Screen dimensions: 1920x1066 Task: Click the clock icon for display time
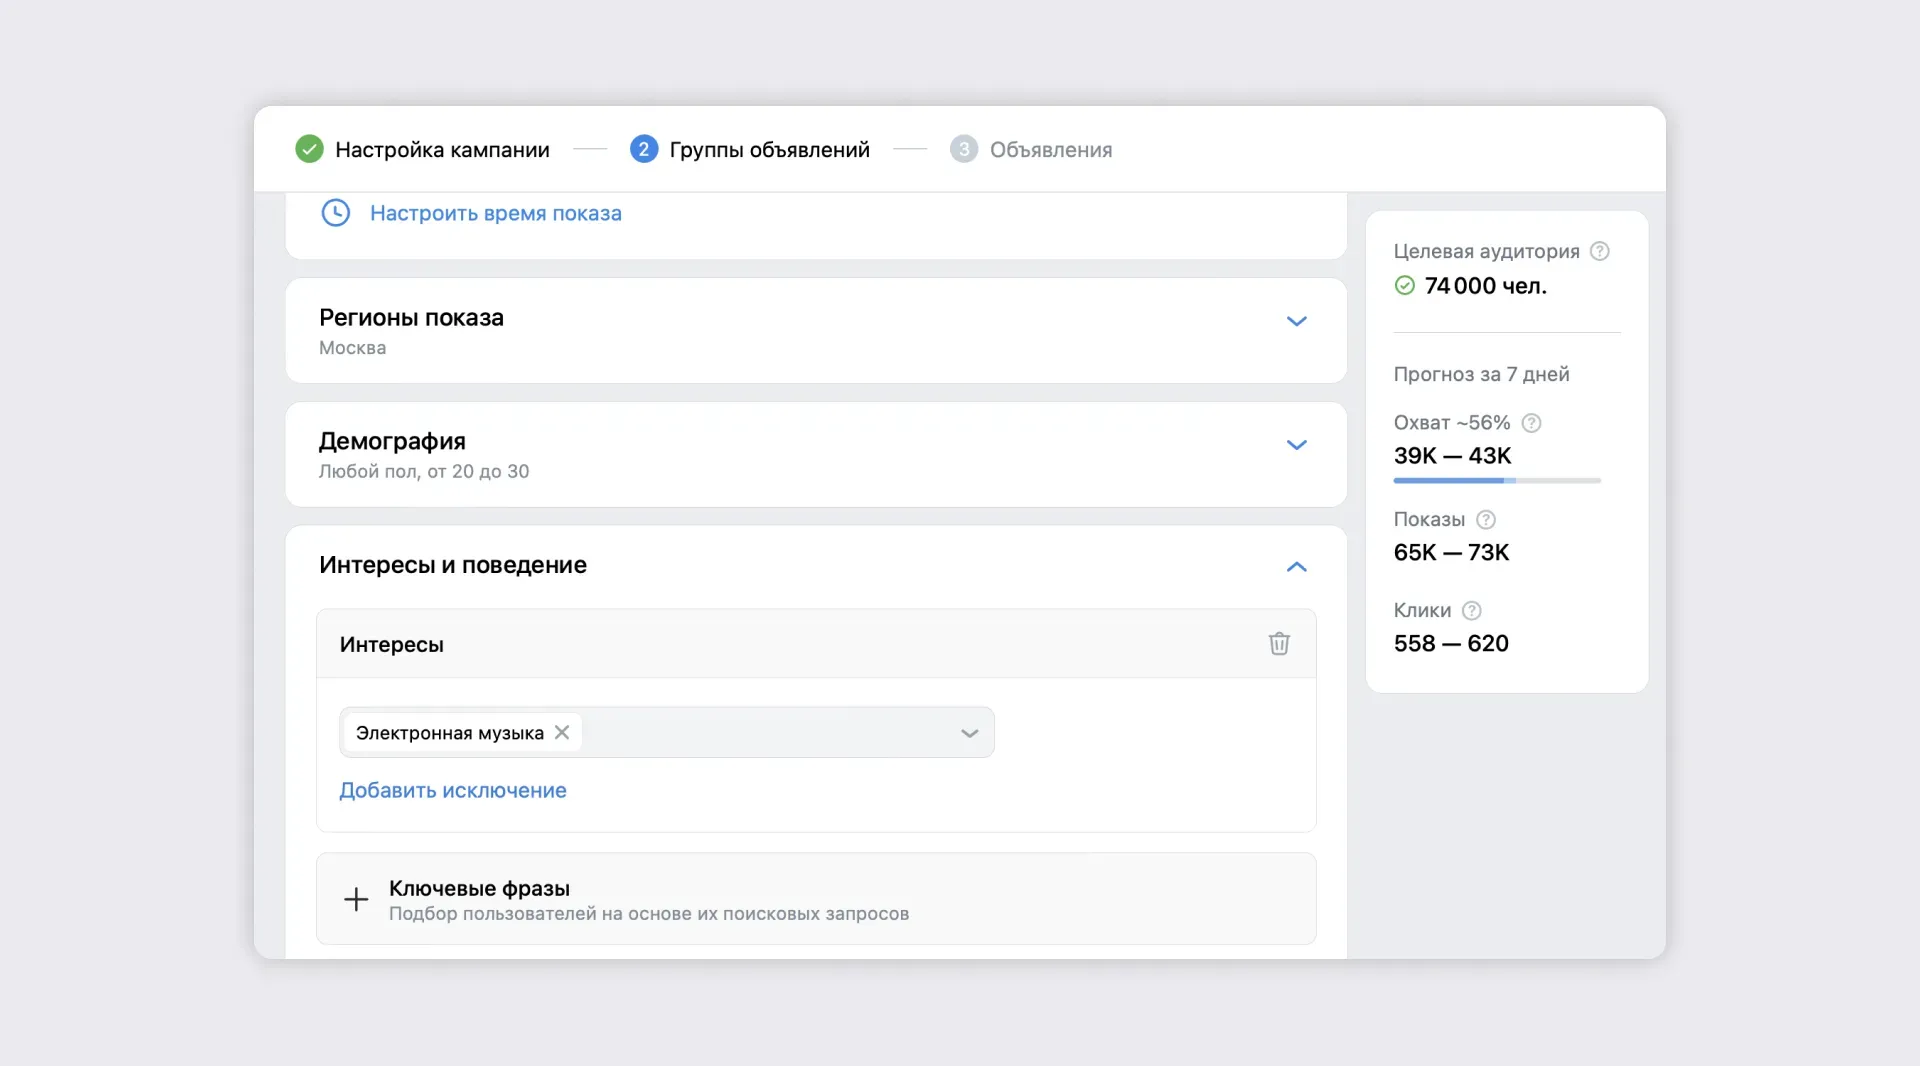click(335, 213)
